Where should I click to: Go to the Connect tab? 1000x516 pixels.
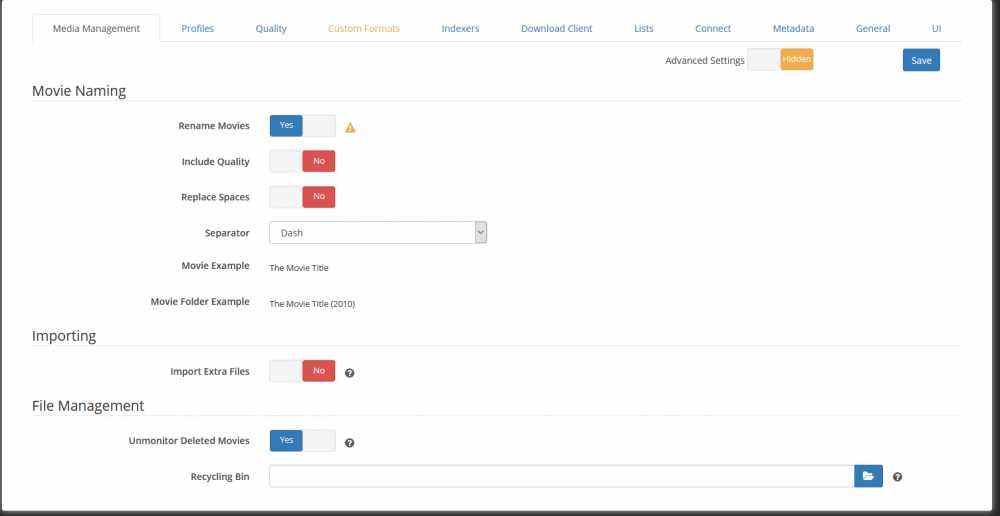(x=713, y=28)
